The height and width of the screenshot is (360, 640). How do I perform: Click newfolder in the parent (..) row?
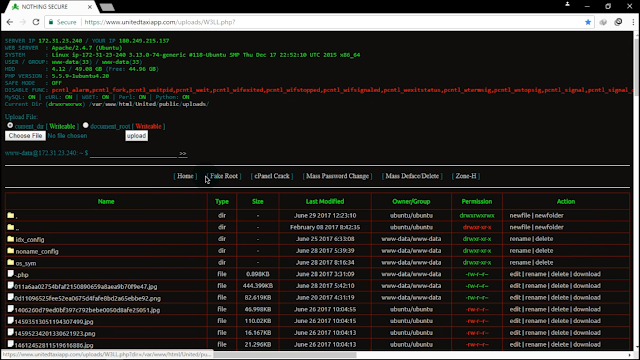(549, 227)
